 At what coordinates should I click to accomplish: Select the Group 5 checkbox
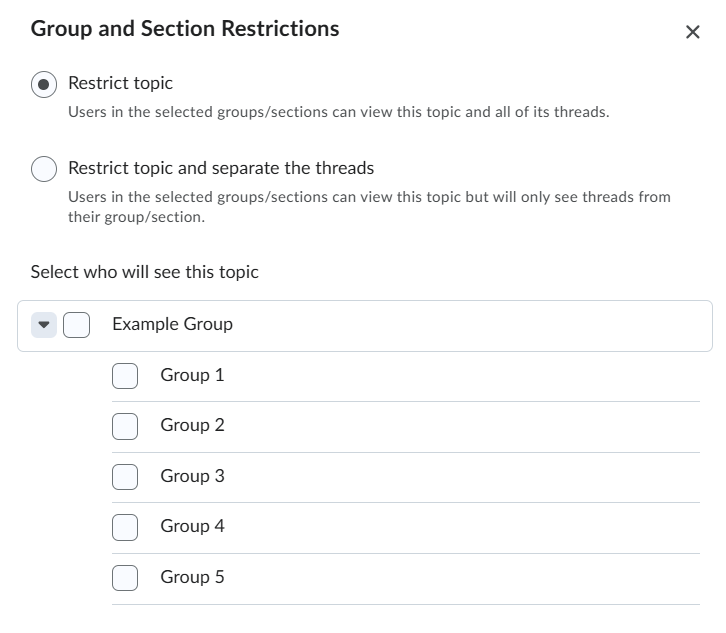[125, 578]
